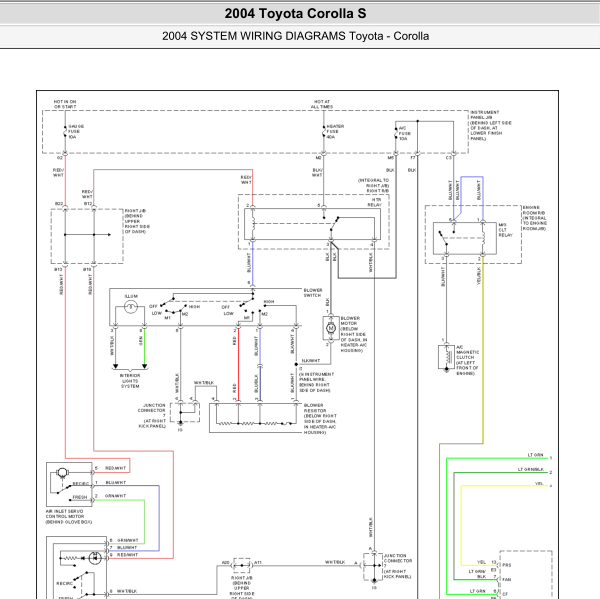Image resolution: width=600 pixels, height=599 pixels.
Task: Click the GRN/WHT label at servo pin 2
Action: (x=115, y=496)
